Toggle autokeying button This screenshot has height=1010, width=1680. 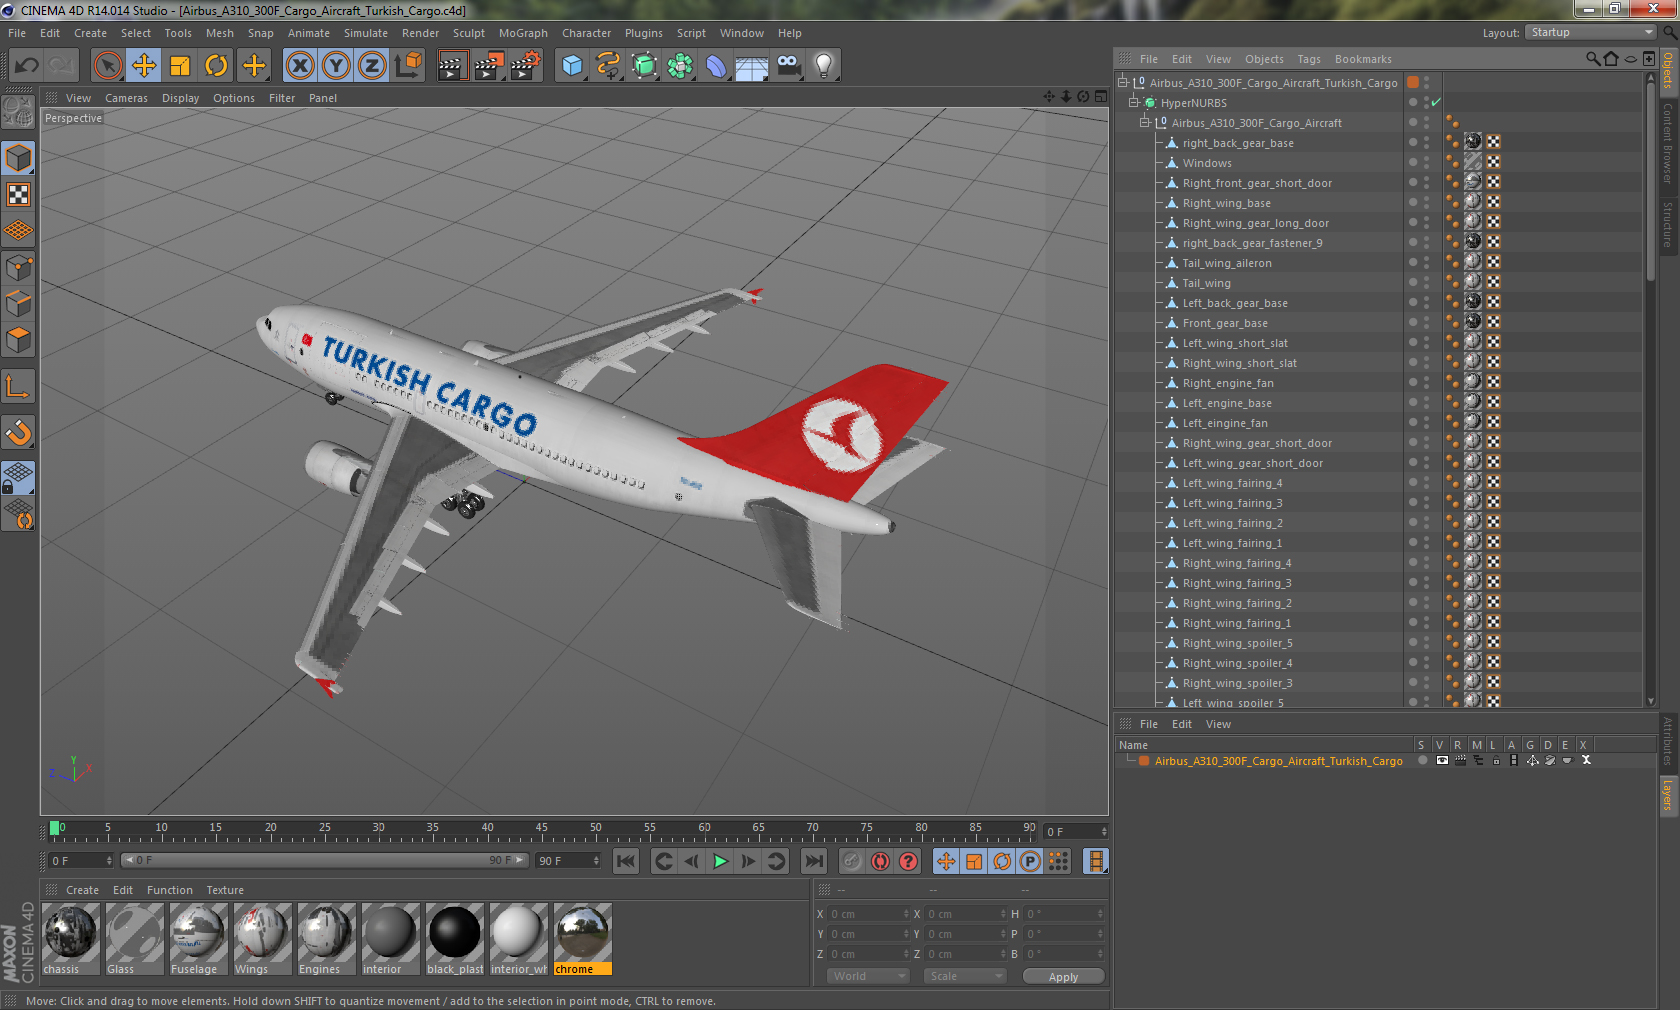880,861
